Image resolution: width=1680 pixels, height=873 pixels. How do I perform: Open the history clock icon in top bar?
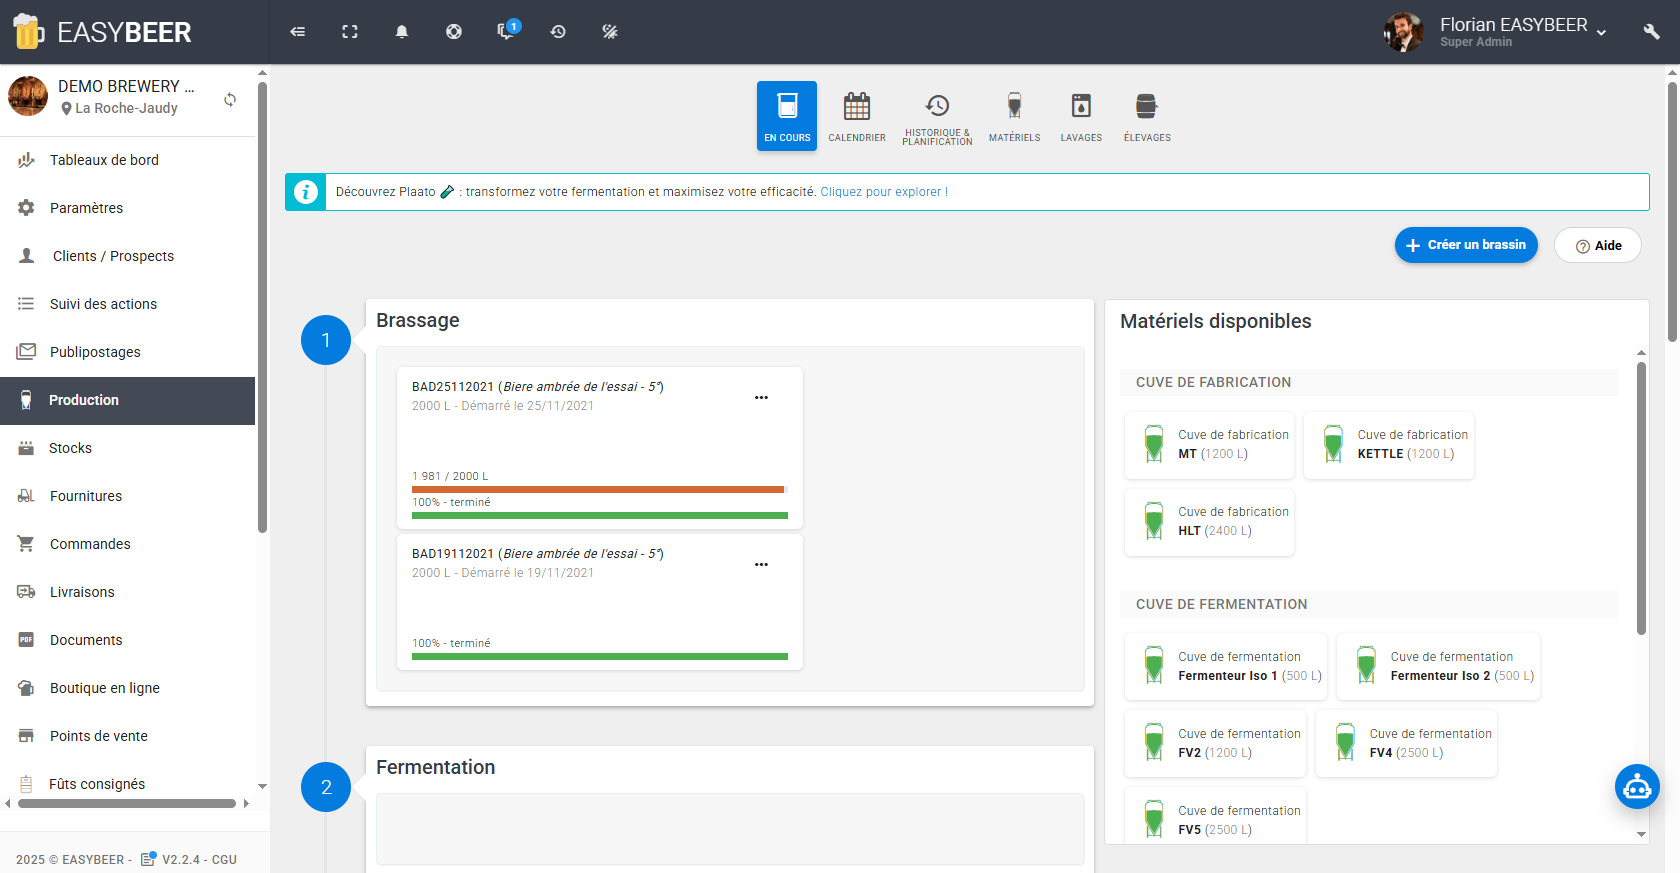coord(558,32)
